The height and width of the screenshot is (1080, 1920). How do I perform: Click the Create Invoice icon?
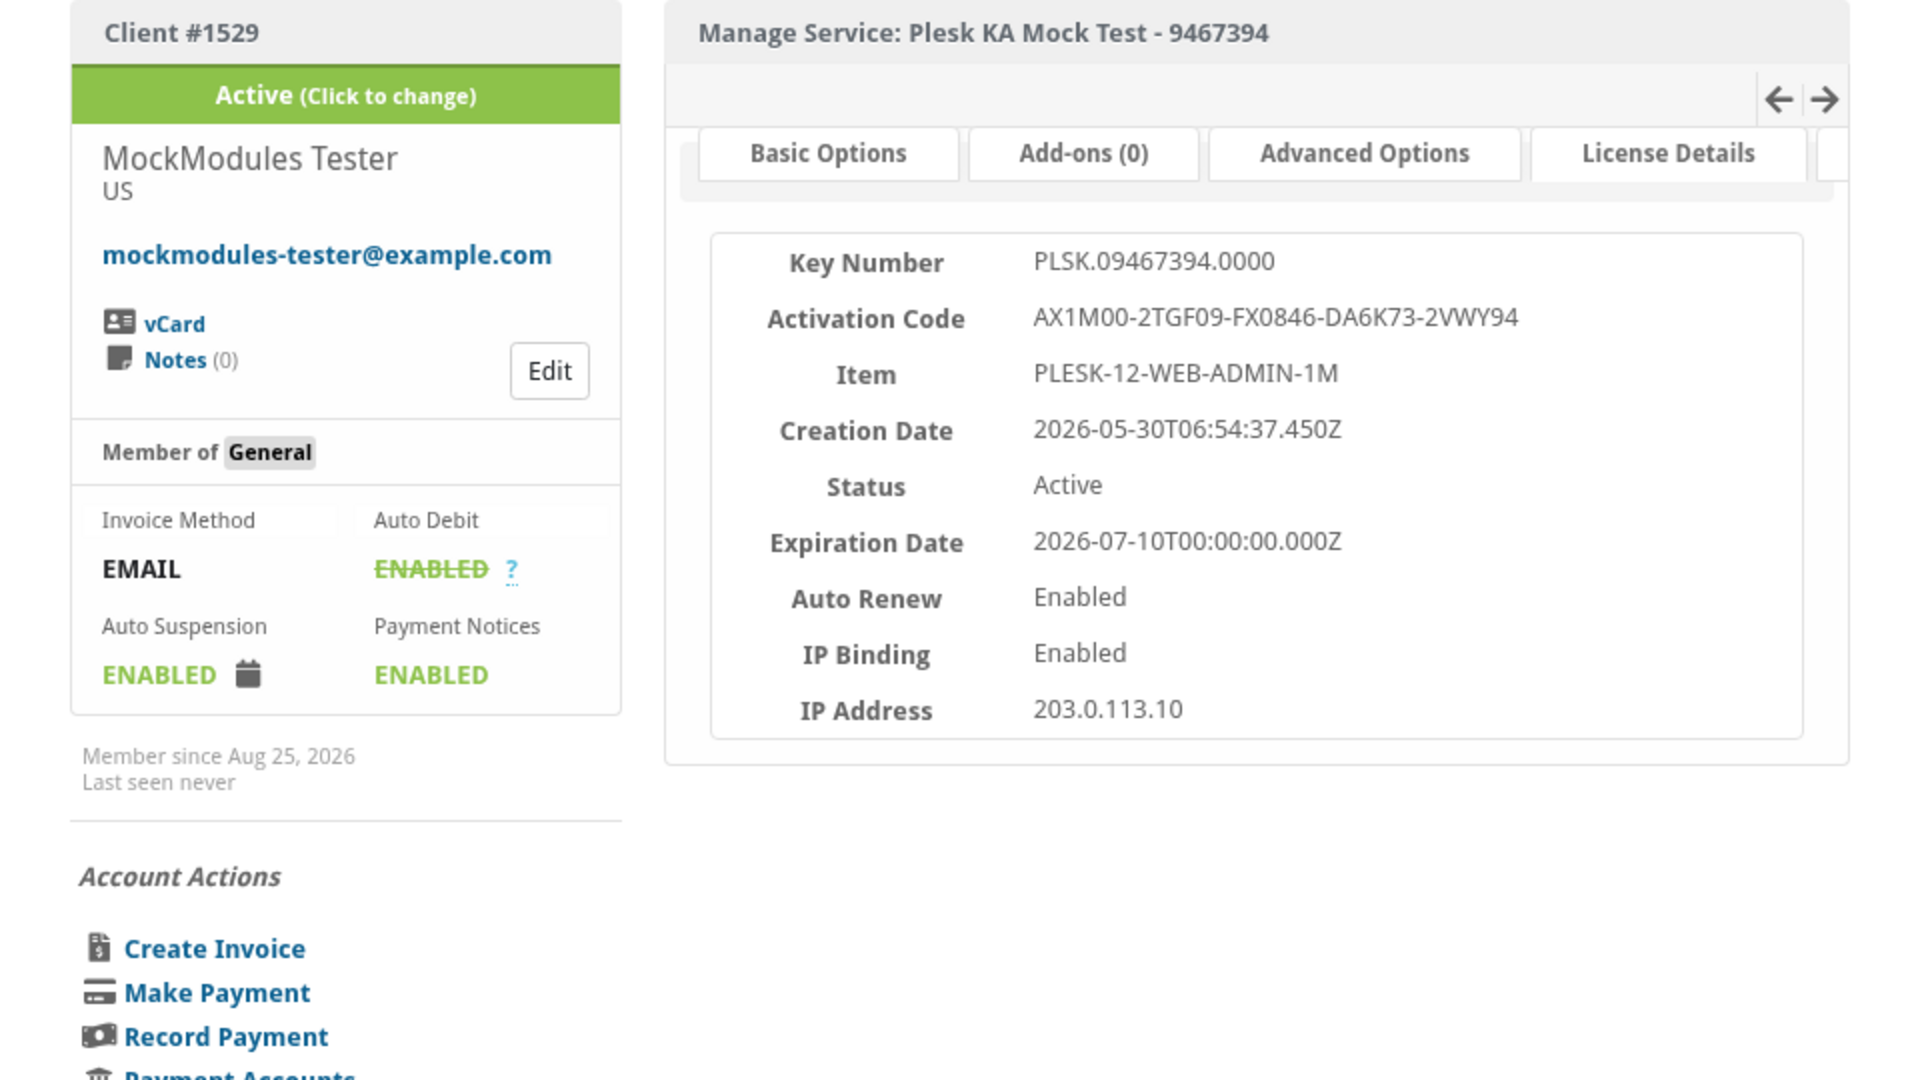tap(99, 947)
